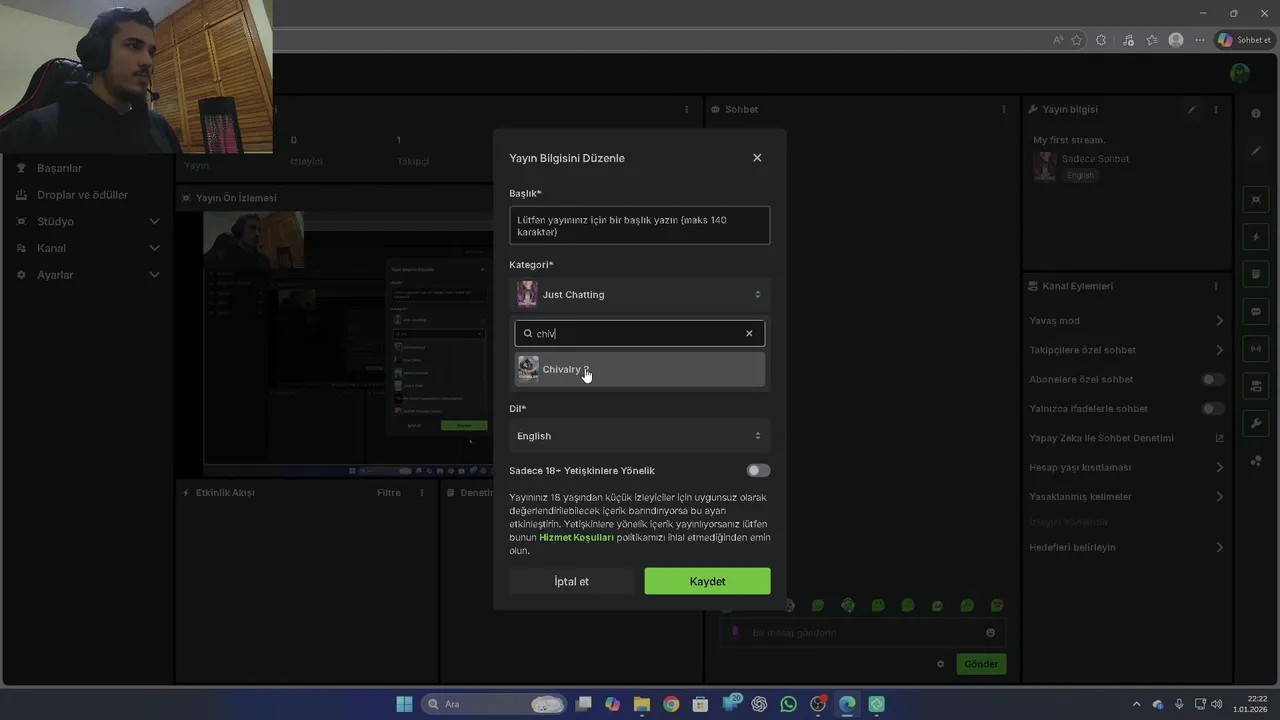Image resolution: width=1280 pixels, height=720 pixels.
Task: Open ChatGPT app from taskbar
Action: (x=759, y=704)
